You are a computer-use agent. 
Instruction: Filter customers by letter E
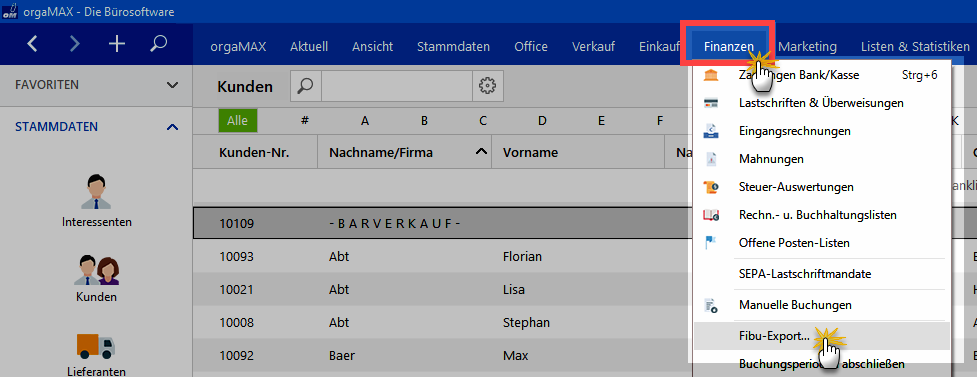pyautogui.click(x=601, y=121)
